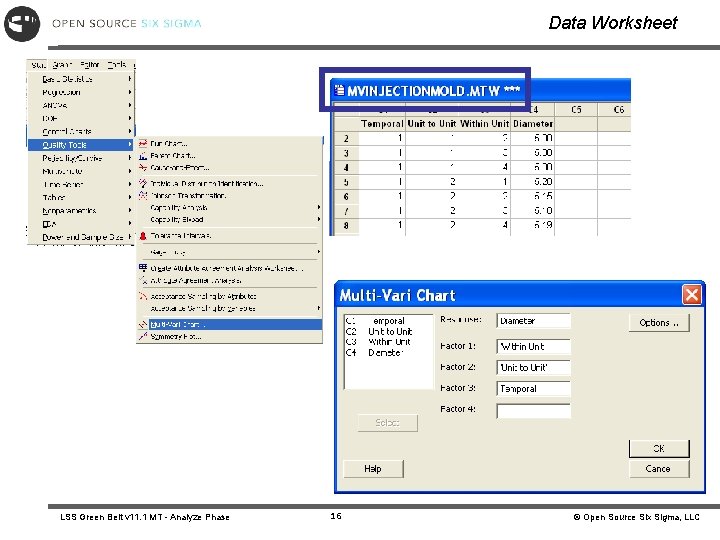This screenshot has height=540, width=720.
Task: Click the row 5 header in the worksheet
Action: point(346,182)
